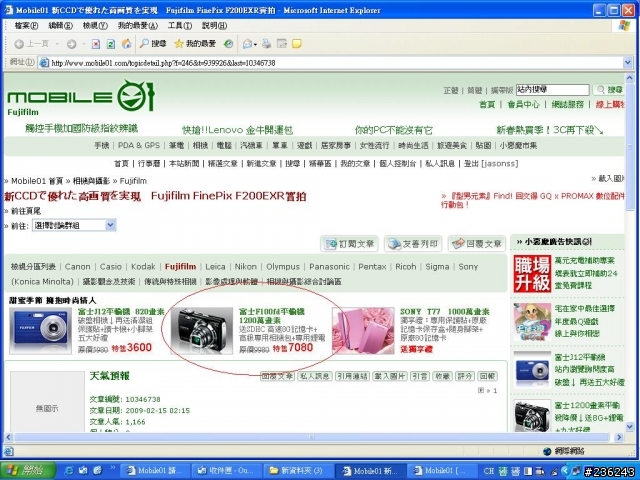The height and width of the screenshot is (480, 640).
Task: Click the 登出 [jasonss] link
Action: [491, 164]
